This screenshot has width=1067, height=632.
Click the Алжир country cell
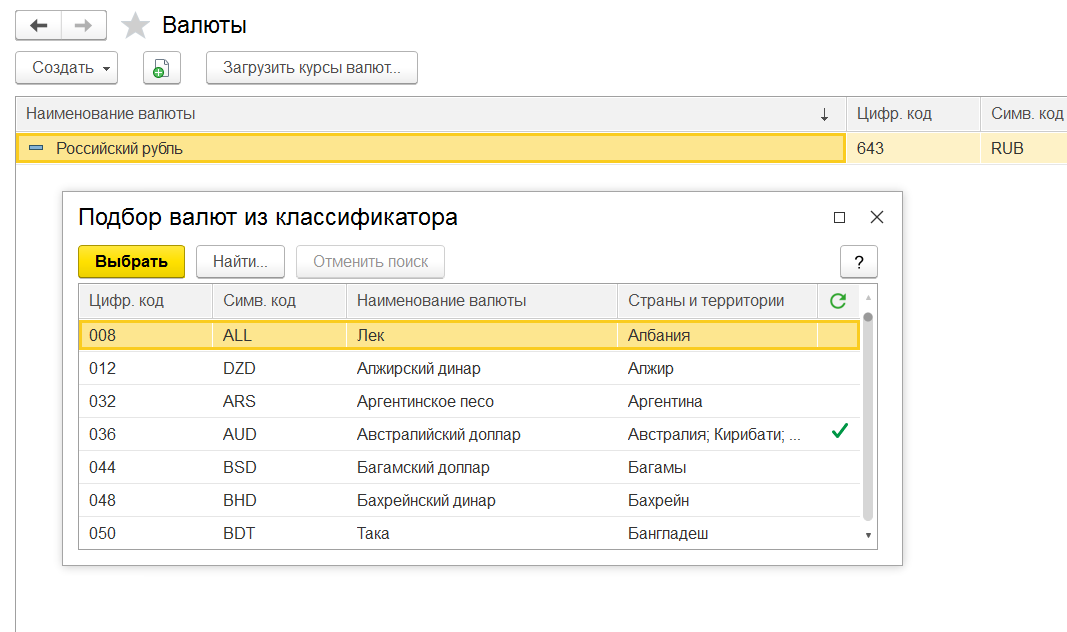pos(717,369)
